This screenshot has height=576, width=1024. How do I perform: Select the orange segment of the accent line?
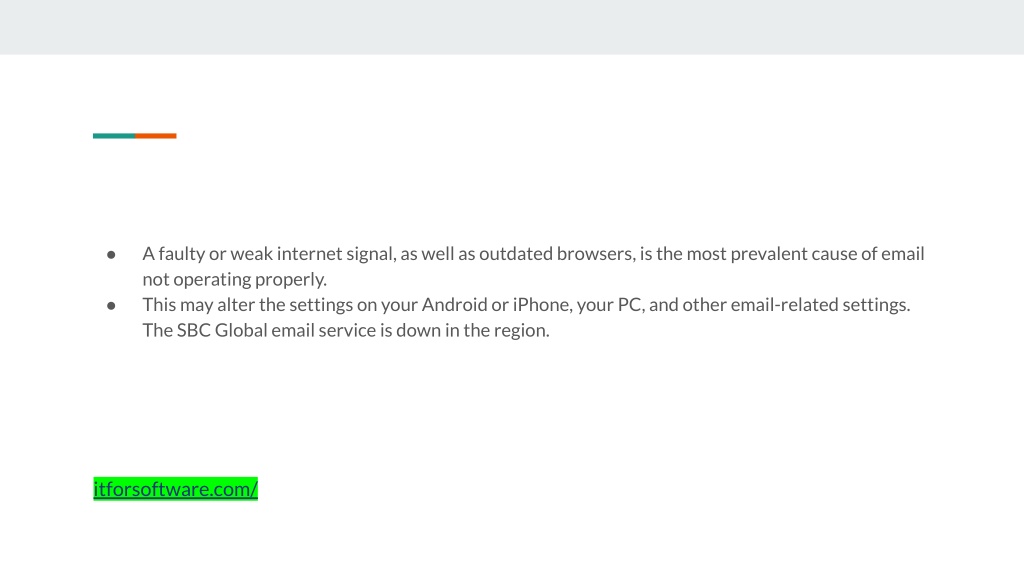(x=155, y=136)
